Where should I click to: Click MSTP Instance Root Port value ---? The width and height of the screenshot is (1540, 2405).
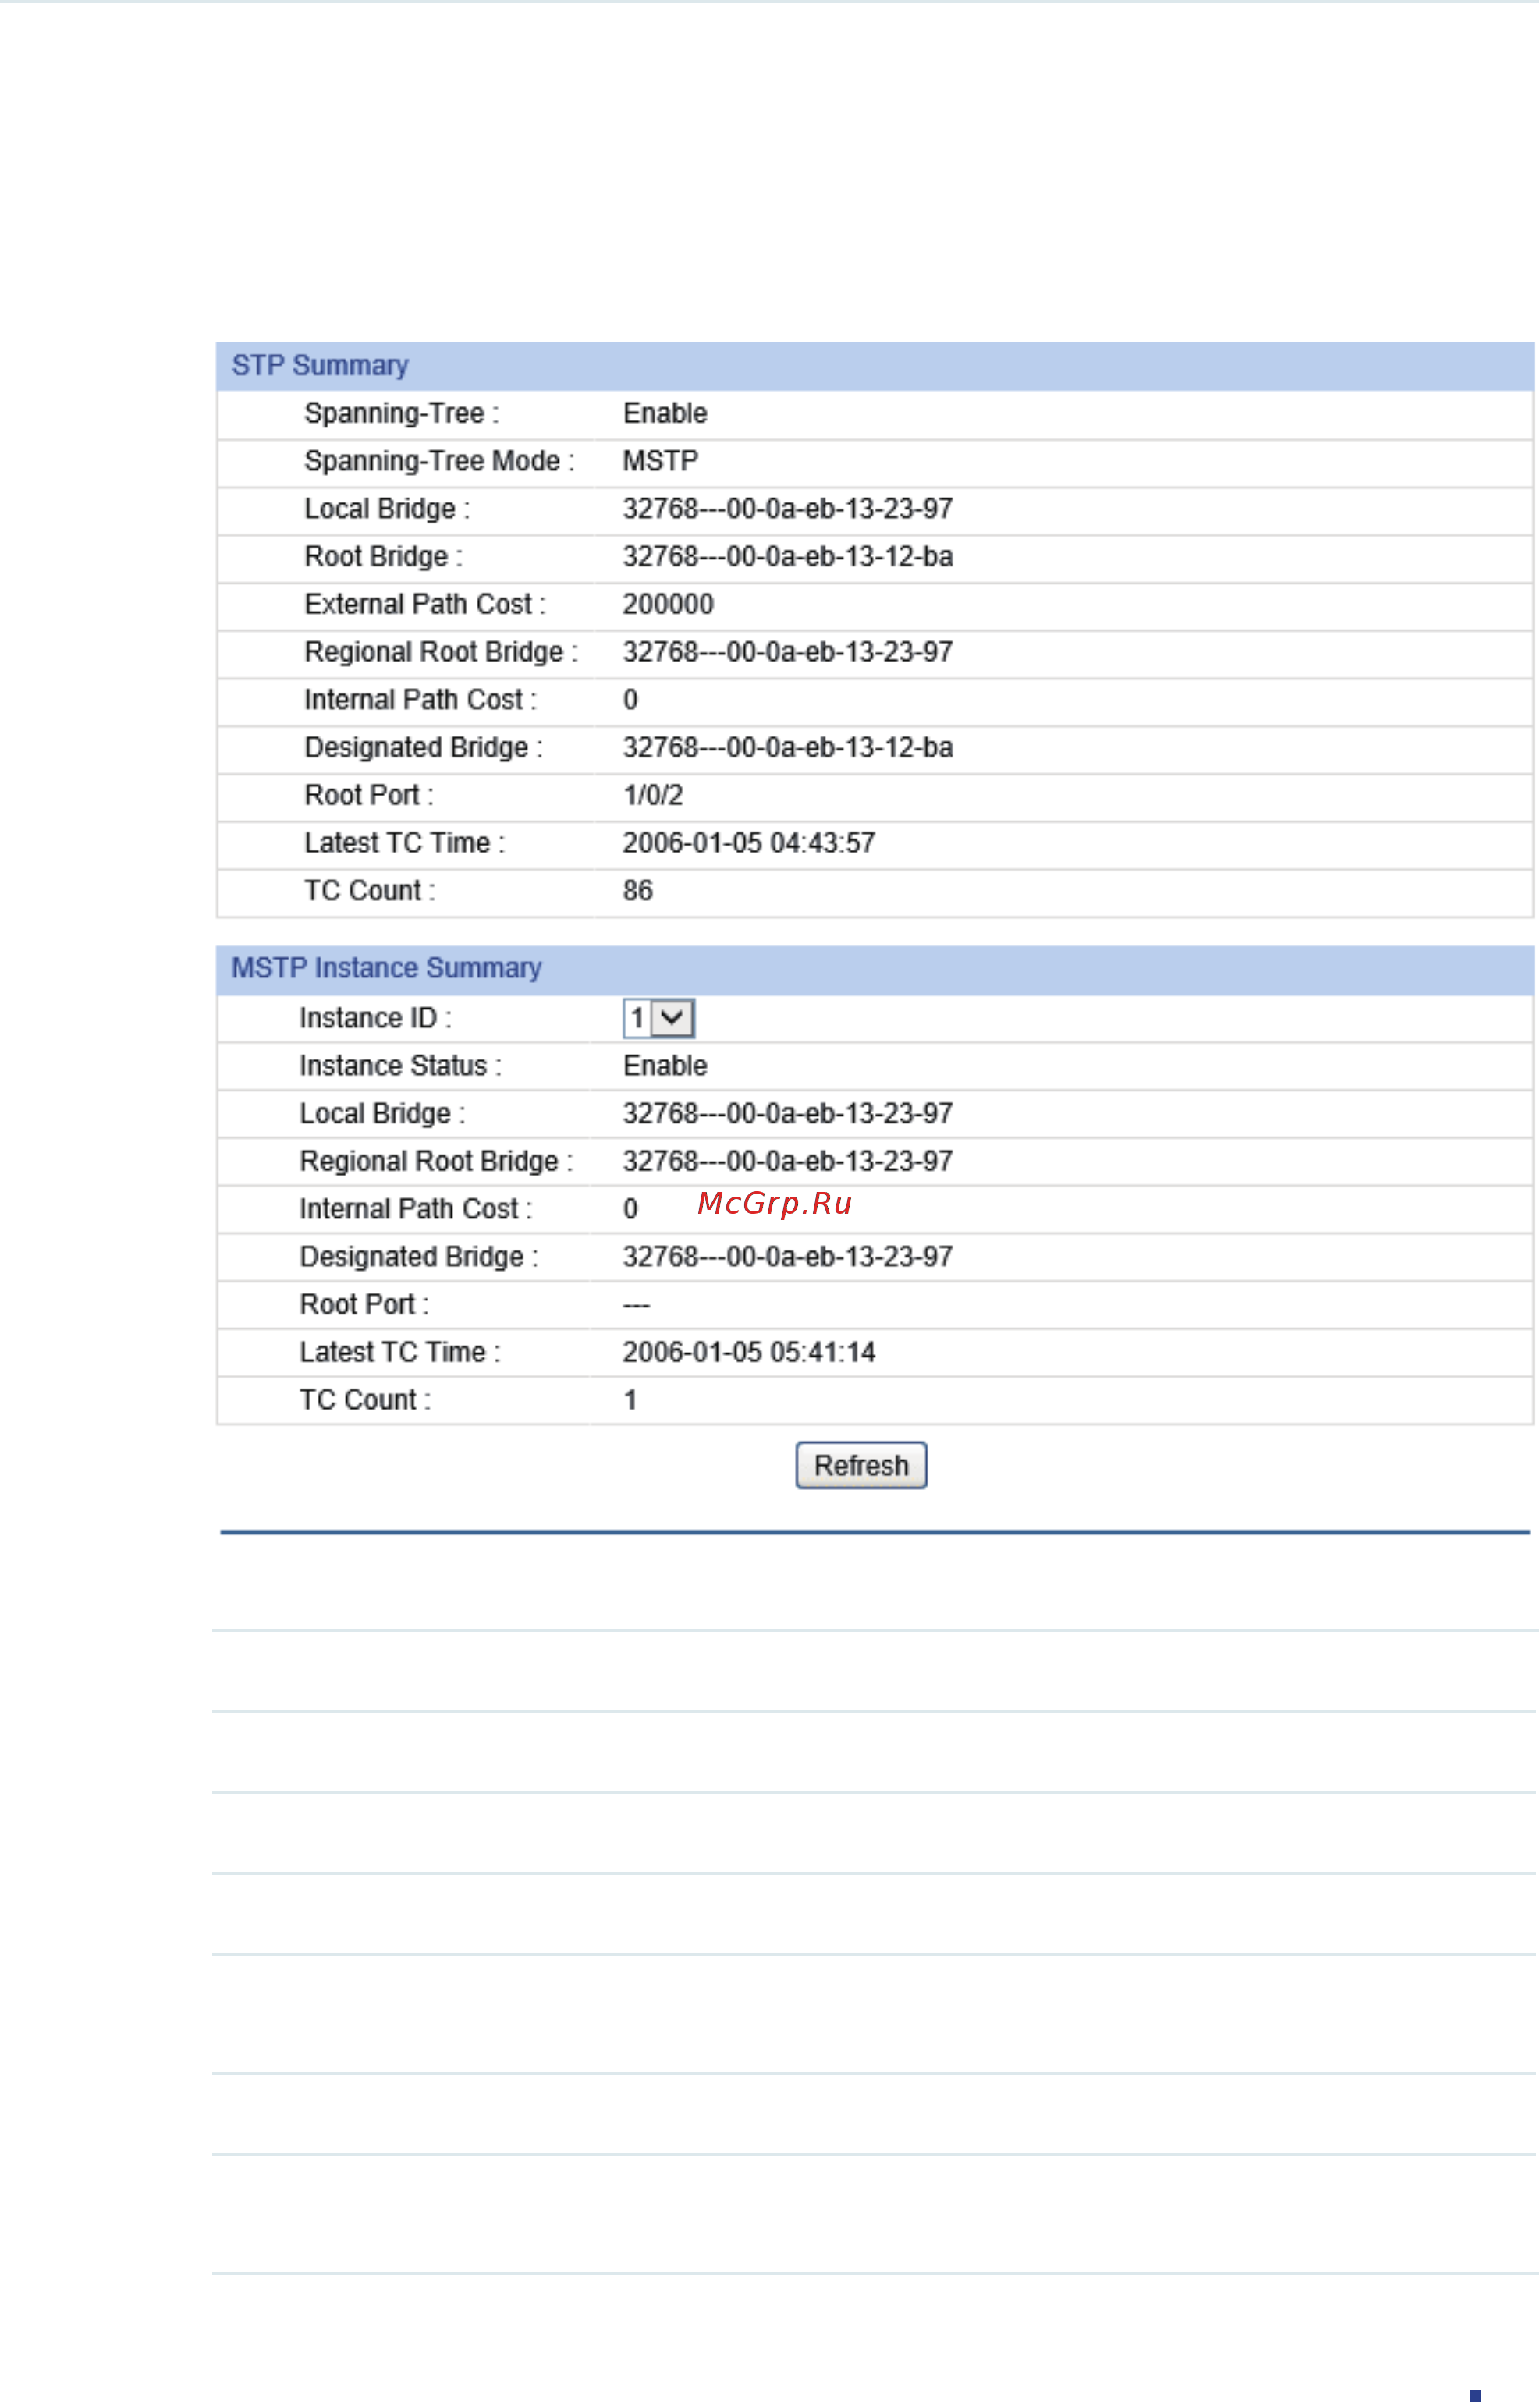pyautogui.click(x=636, y=1306)
